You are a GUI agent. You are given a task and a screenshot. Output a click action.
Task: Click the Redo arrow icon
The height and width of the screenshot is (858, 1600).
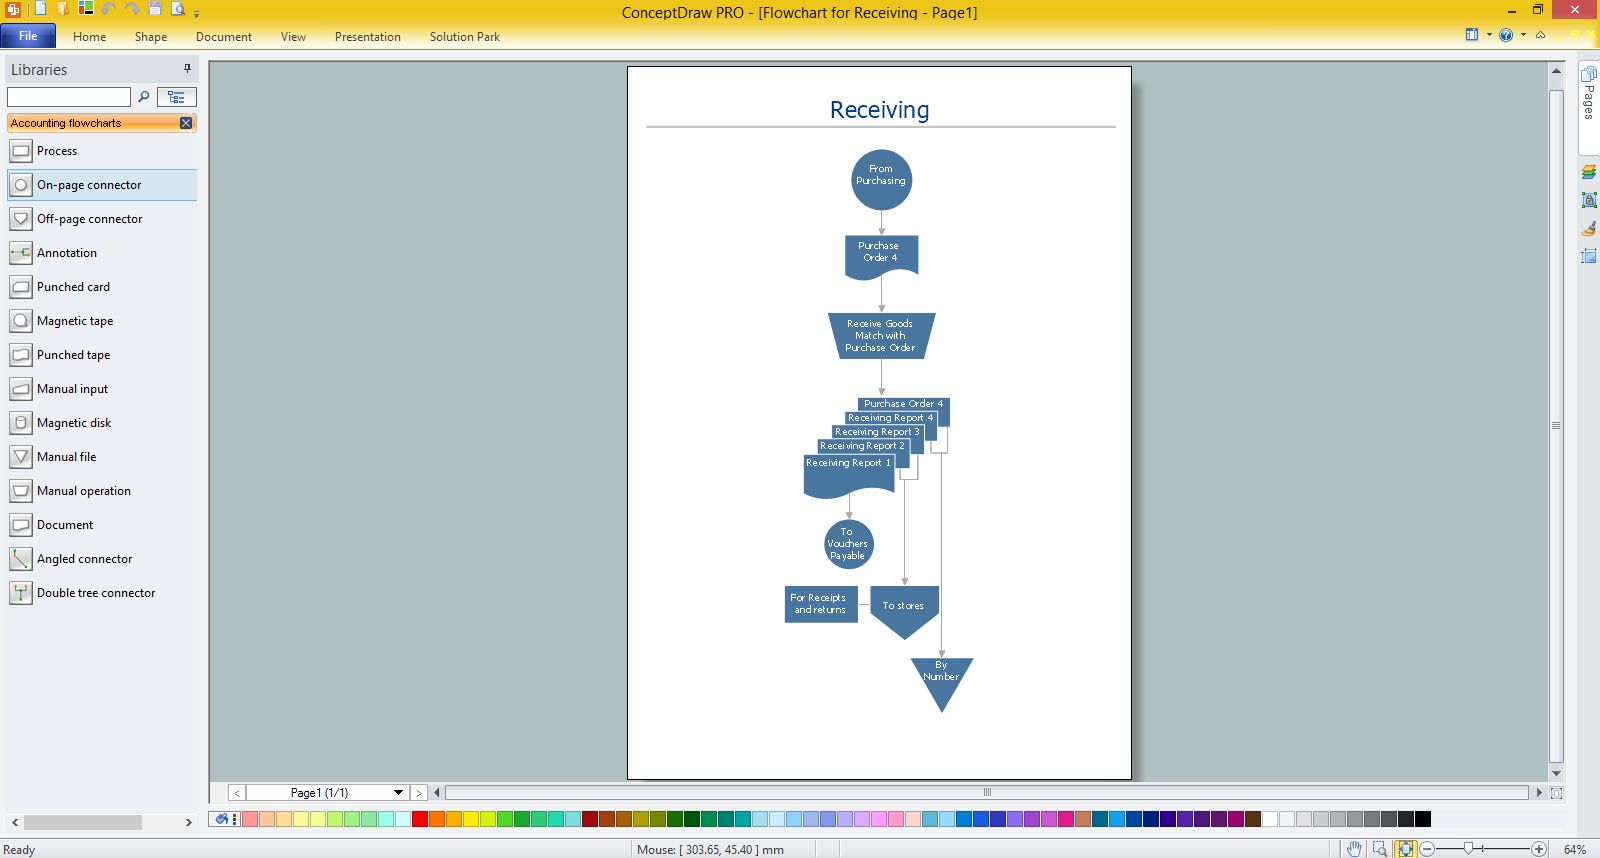[132, 9]
